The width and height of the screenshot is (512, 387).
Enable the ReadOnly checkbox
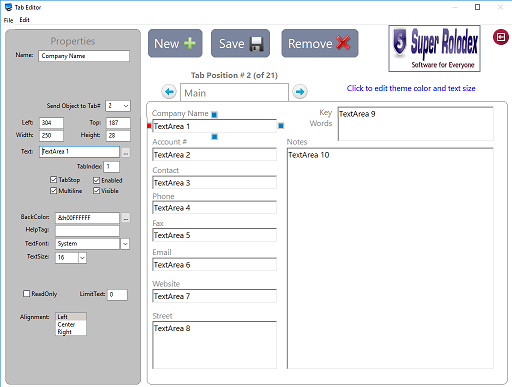[x=26, y=294]
